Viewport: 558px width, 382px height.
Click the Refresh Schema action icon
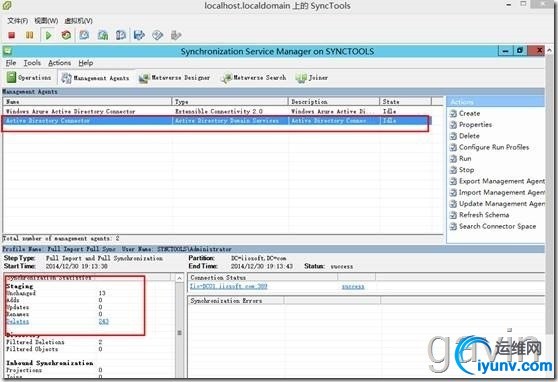(x=453, y=215)
